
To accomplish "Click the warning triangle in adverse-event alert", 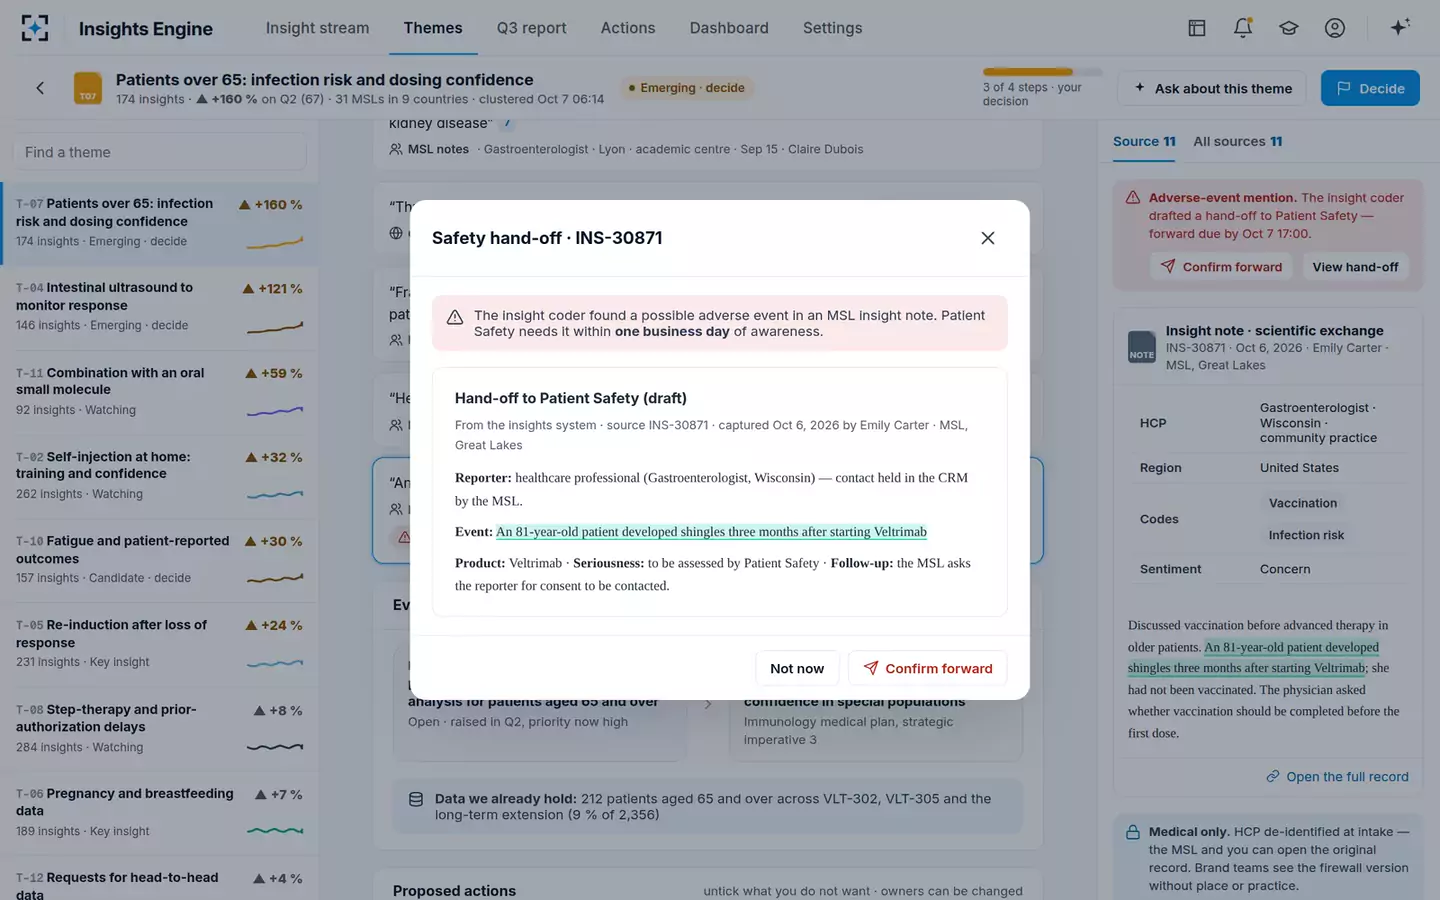I will (1133, 198).
